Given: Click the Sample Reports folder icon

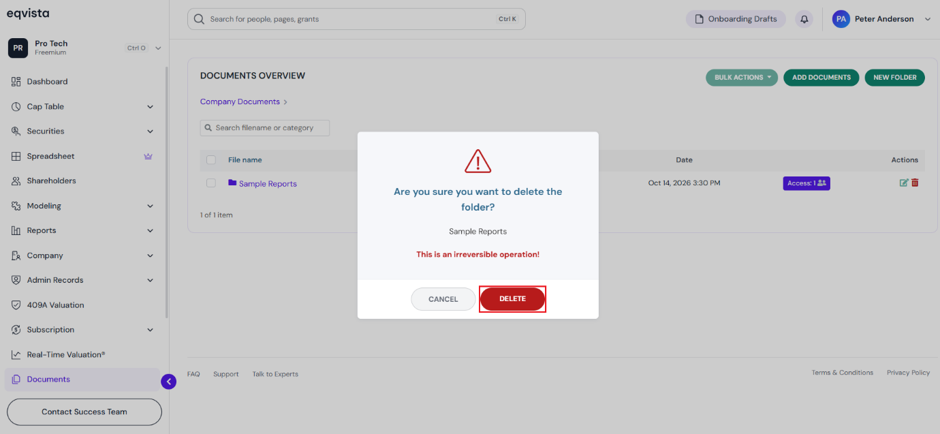Looking at the screenshot, I should click(232, 183).
